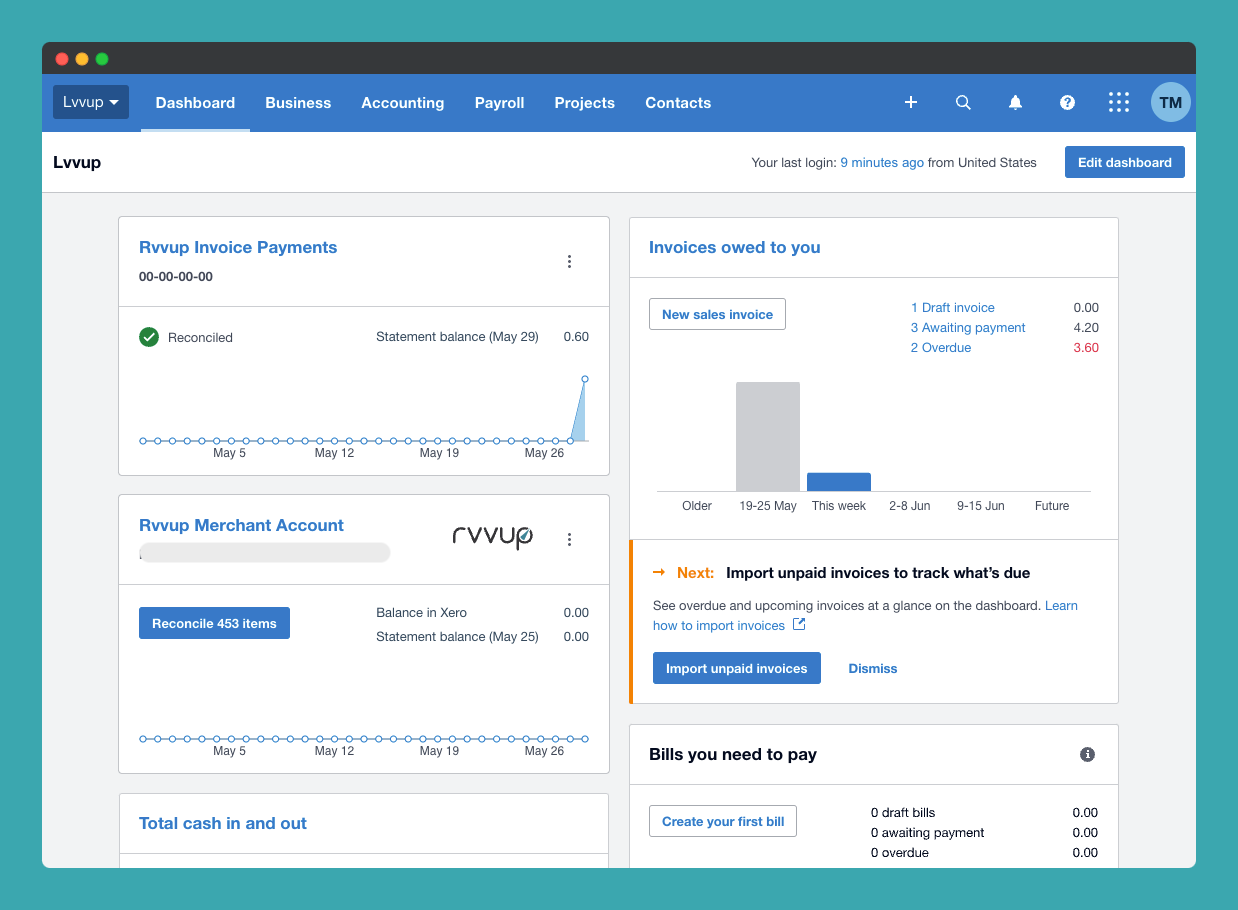Open the help question mark icon
Screen dimensions: 1238x910
(x=1067, y=102)
